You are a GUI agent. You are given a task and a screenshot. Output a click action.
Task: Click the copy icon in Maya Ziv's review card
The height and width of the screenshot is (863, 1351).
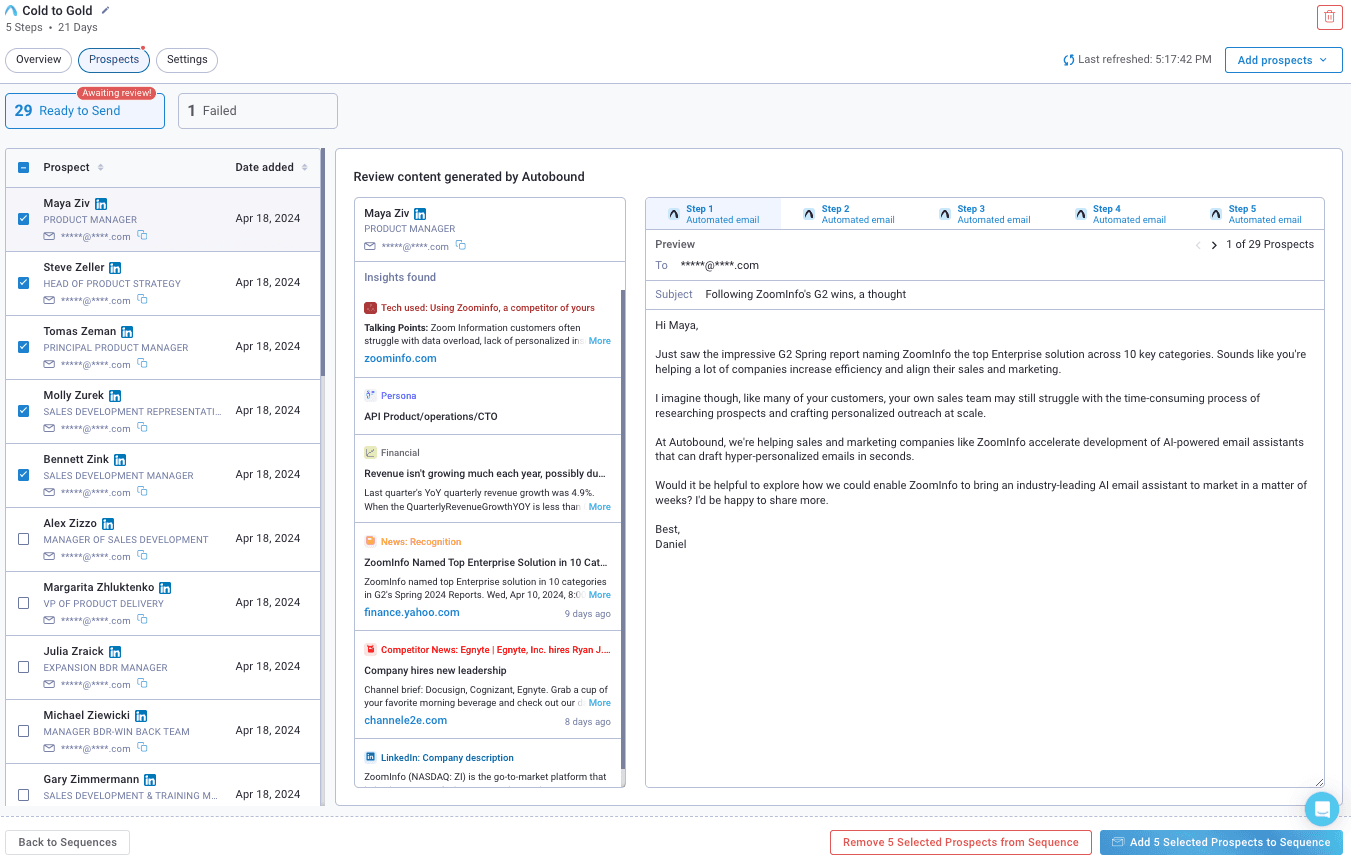point(461,244)
